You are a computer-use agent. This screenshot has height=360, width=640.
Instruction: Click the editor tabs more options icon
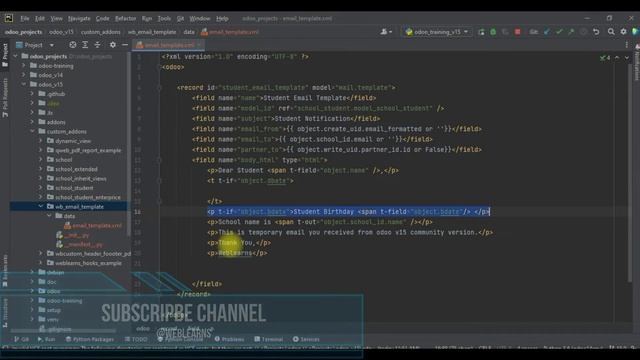pyautogui.click(x=627, y=45)
